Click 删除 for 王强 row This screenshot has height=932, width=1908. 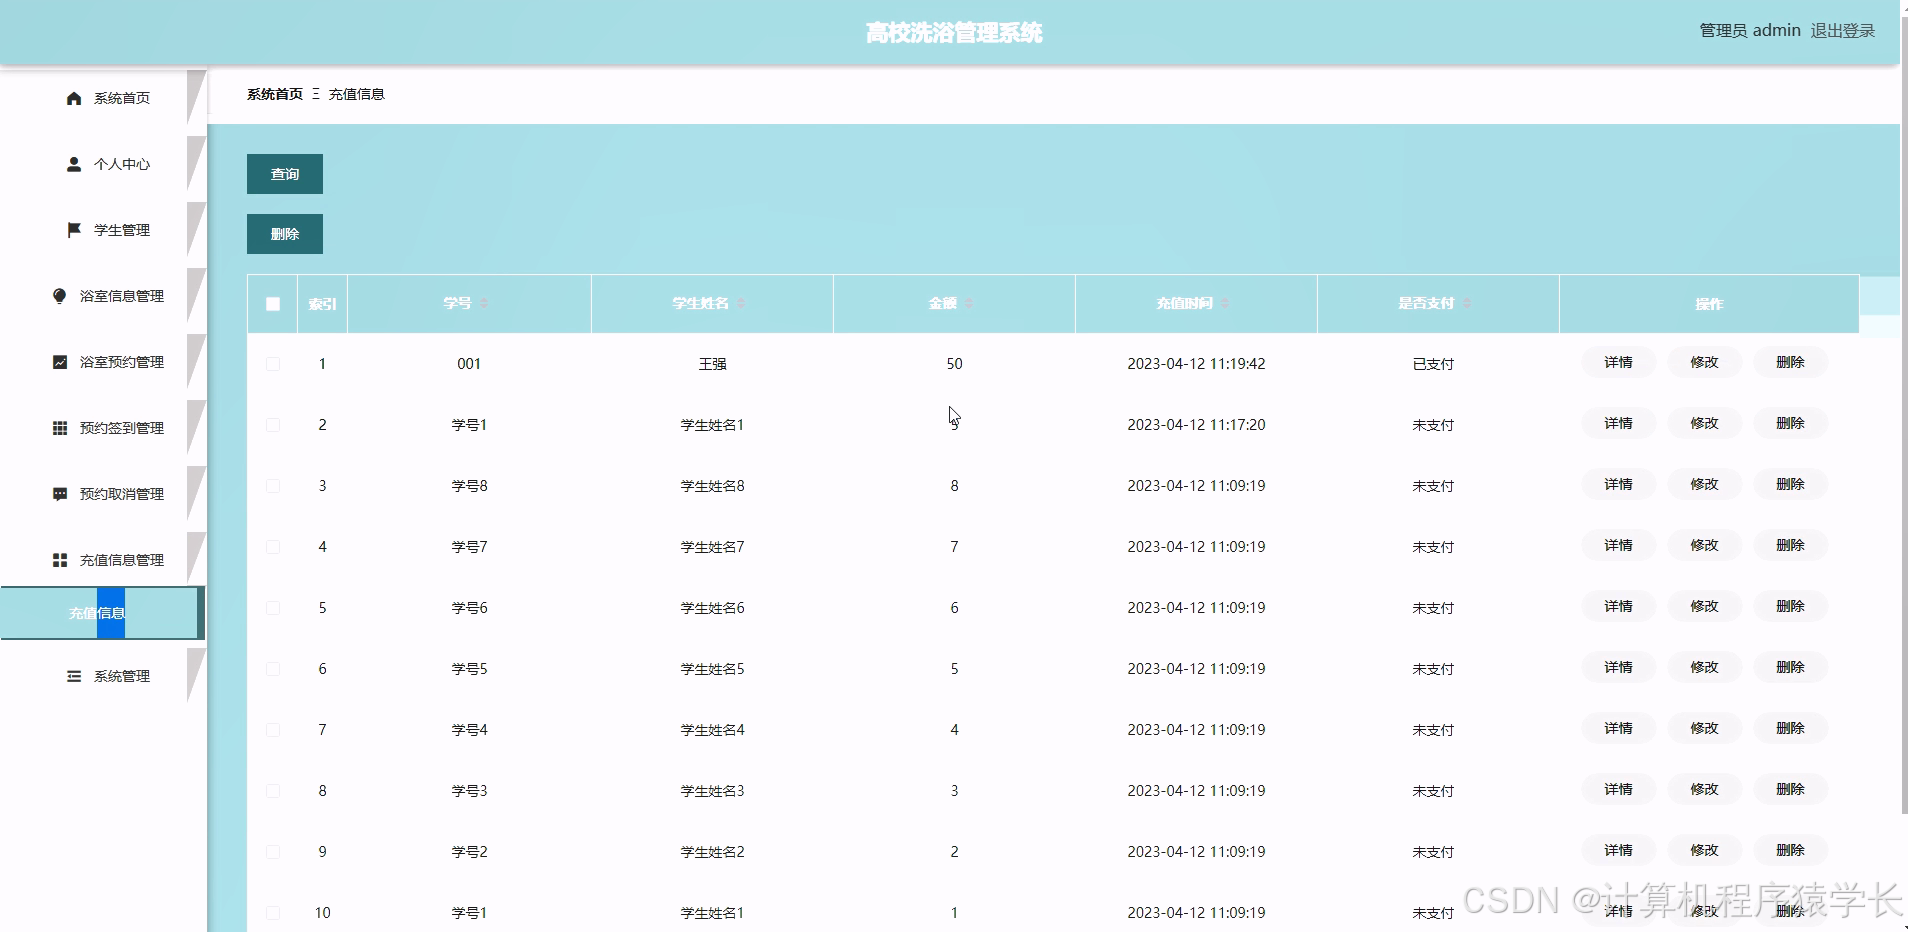(1790, 362)
